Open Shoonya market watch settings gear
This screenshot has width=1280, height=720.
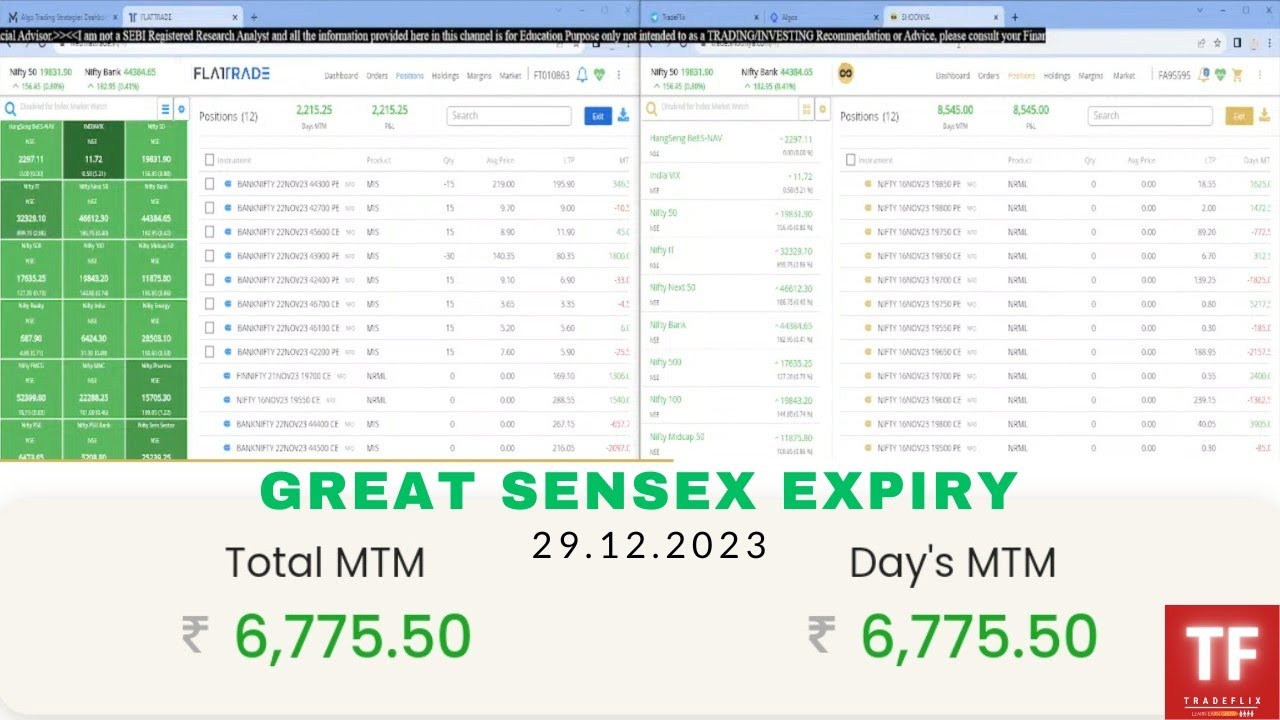[x=823, y=109]
